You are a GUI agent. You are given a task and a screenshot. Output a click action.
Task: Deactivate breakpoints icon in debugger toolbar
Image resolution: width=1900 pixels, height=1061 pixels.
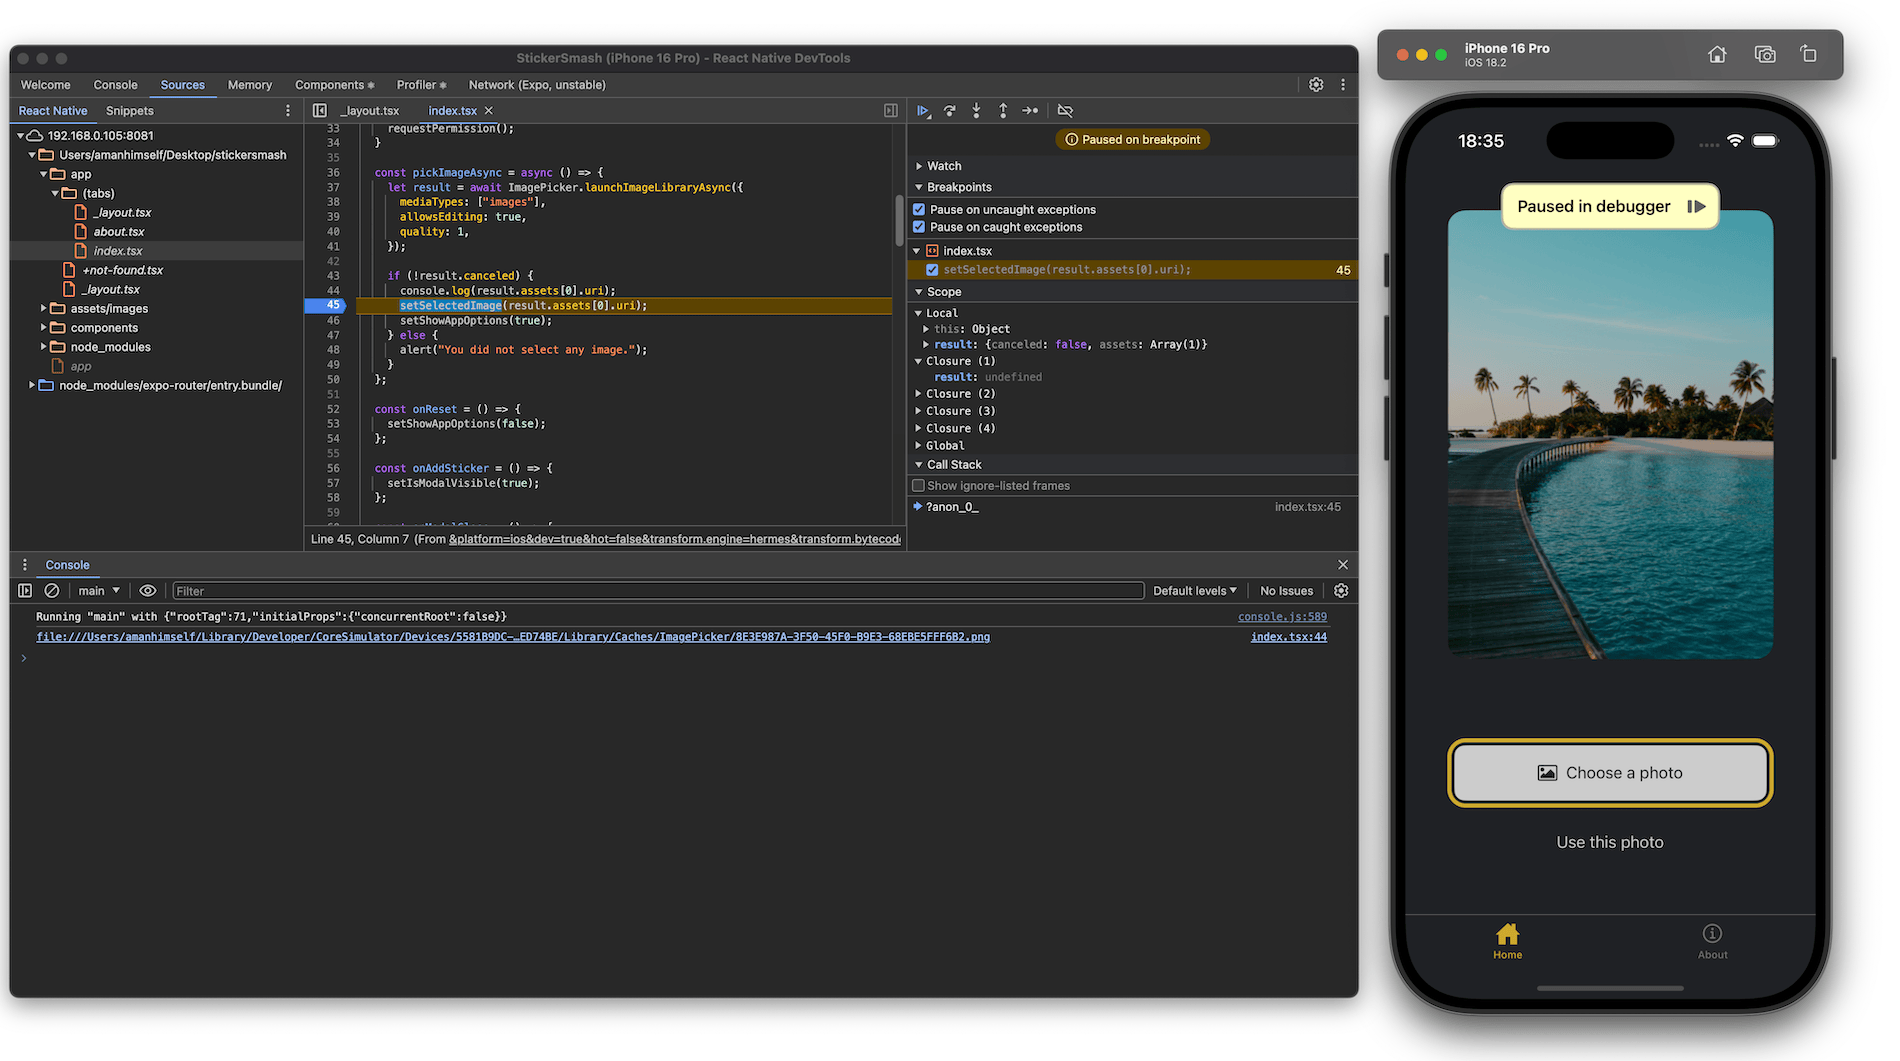coord(1065,111)
